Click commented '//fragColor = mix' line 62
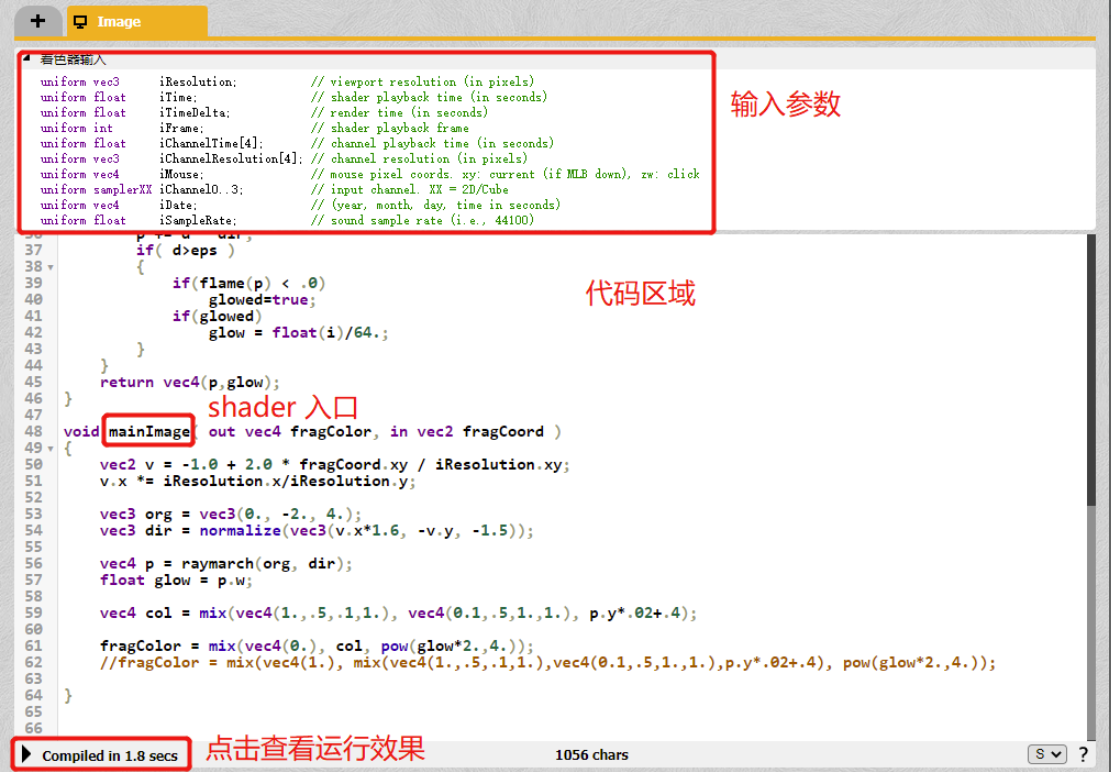The height and width of the screenshot is (772, 1111). [548, 663]
